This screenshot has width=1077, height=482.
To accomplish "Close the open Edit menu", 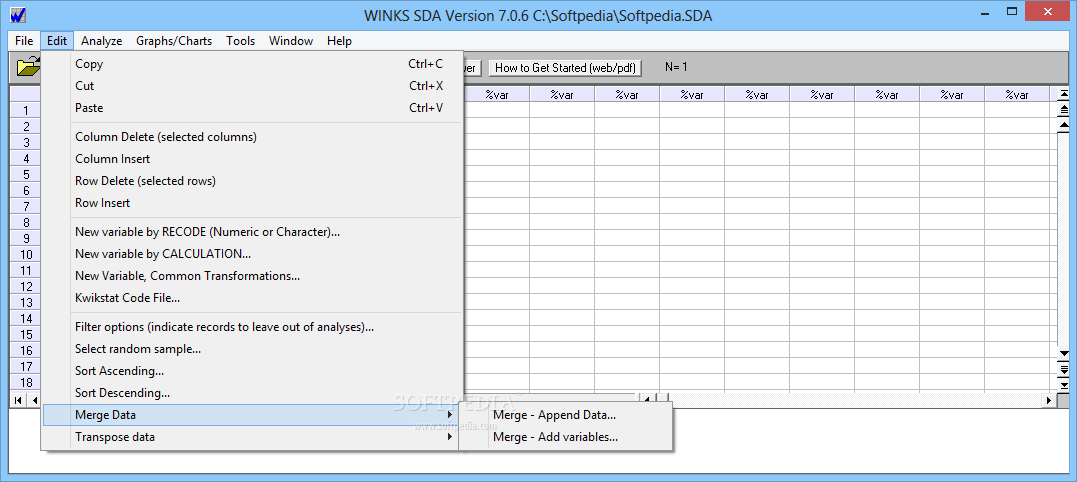I will tap(57, 41).
